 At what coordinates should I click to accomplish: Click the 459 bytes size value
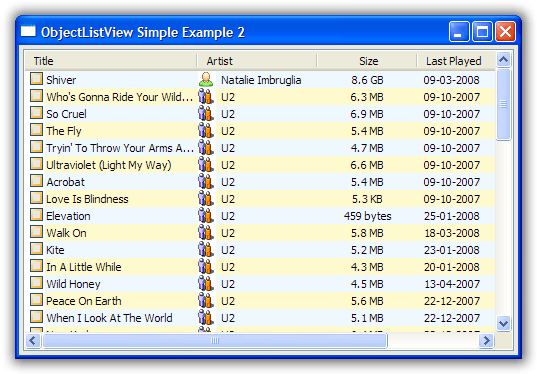coord(367,216)
